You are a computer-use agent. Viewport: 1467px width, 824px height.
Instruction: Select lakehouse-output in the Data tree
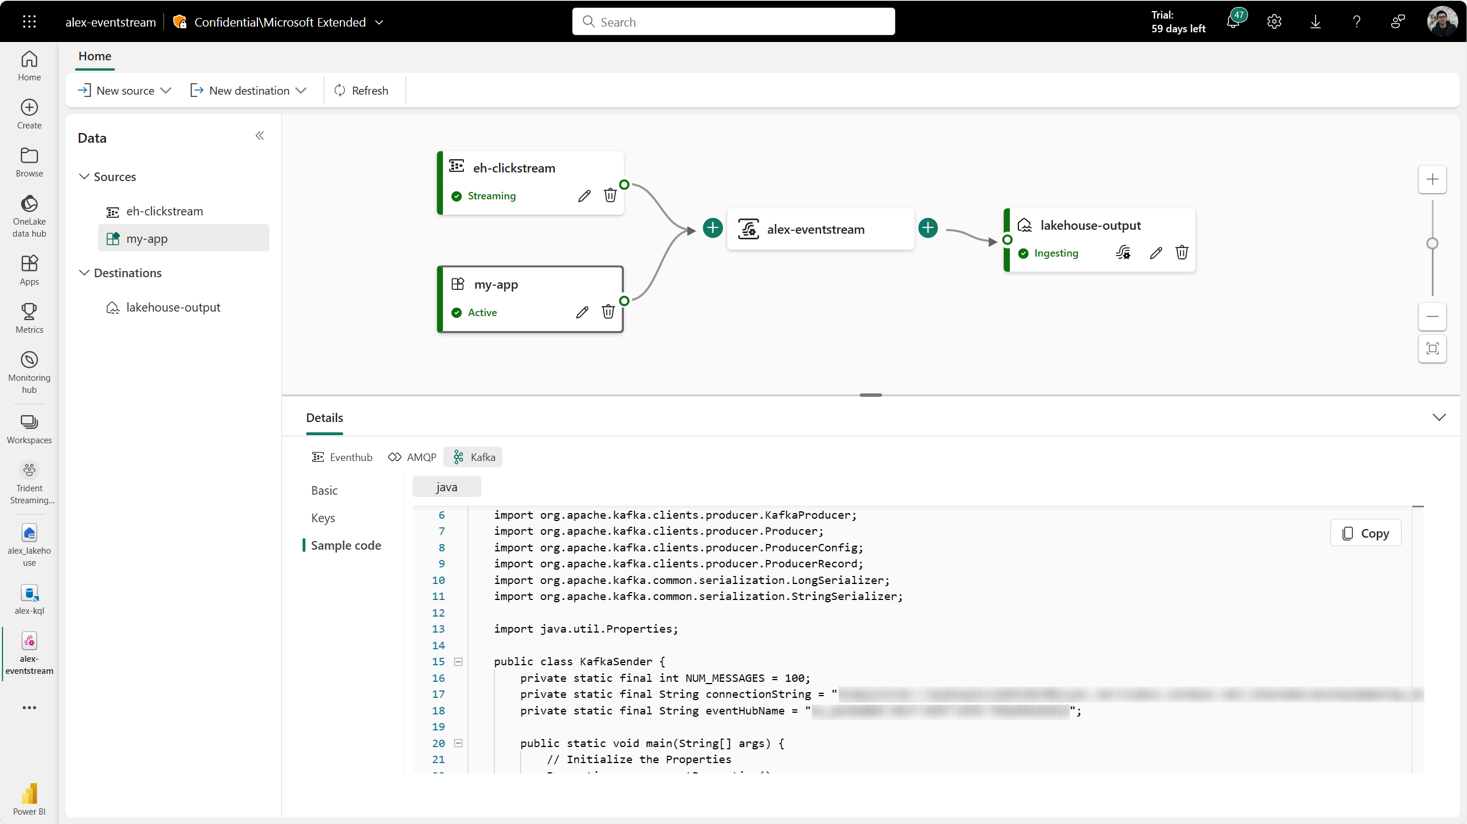[x=184, y=307]
